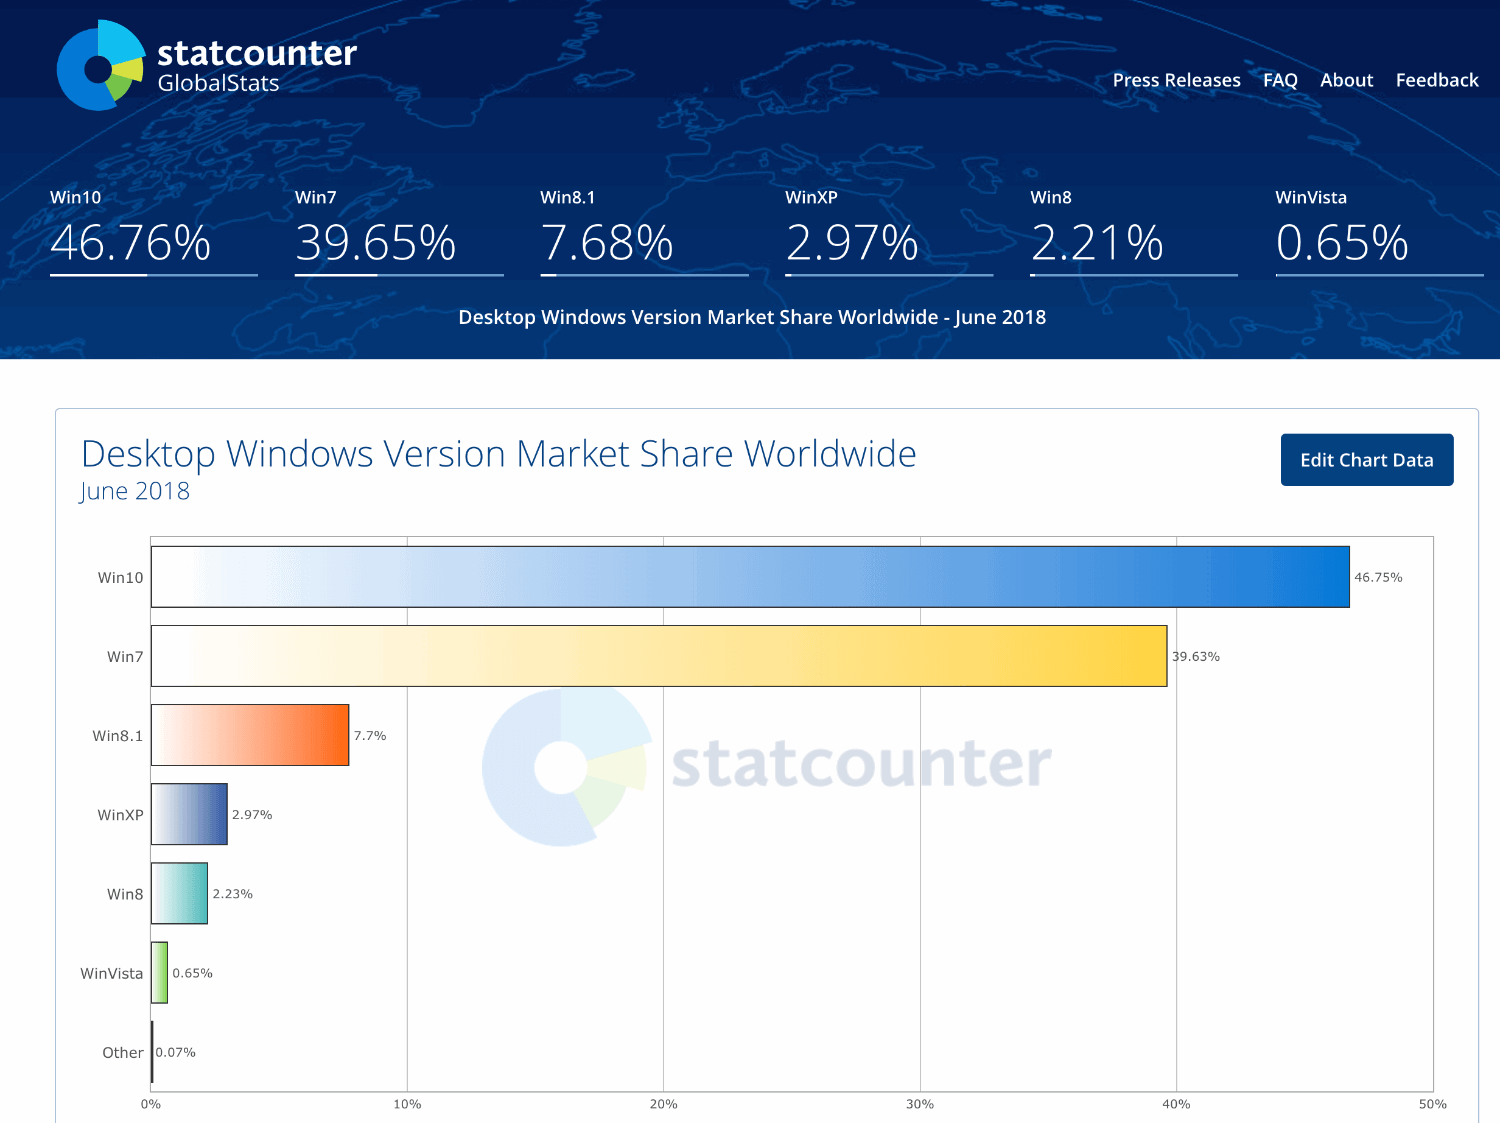Viewport: 1500px width, 1123px height.
Task: Select the Win7 39.65% summary stat
Action: click(x=375, y=240)
